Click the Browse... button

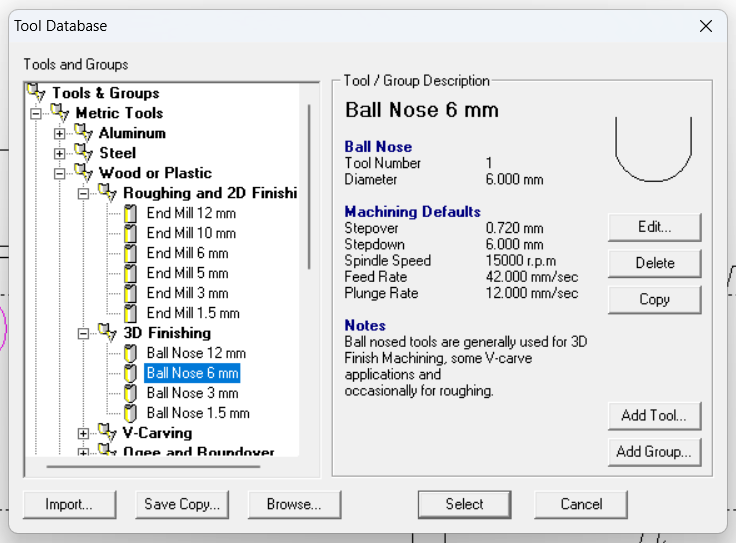[294, 505]
